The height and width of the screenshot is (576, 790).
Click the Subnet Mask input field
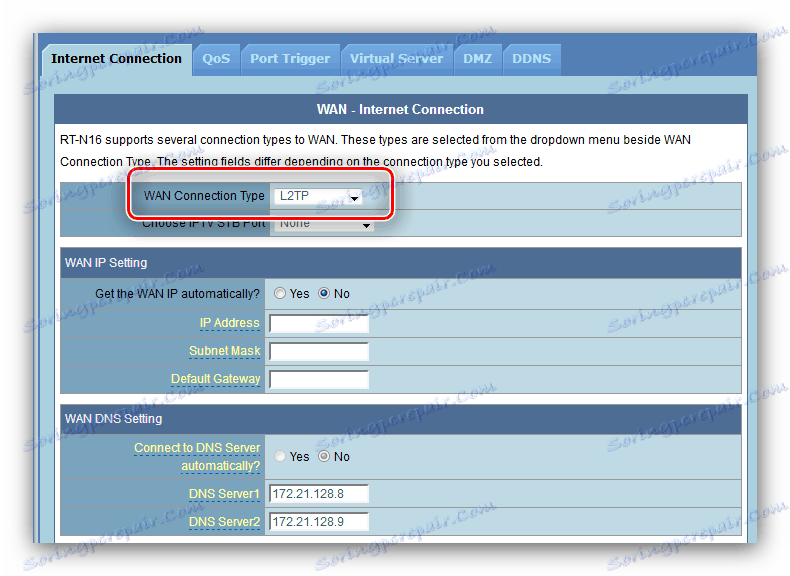(319, 351)
